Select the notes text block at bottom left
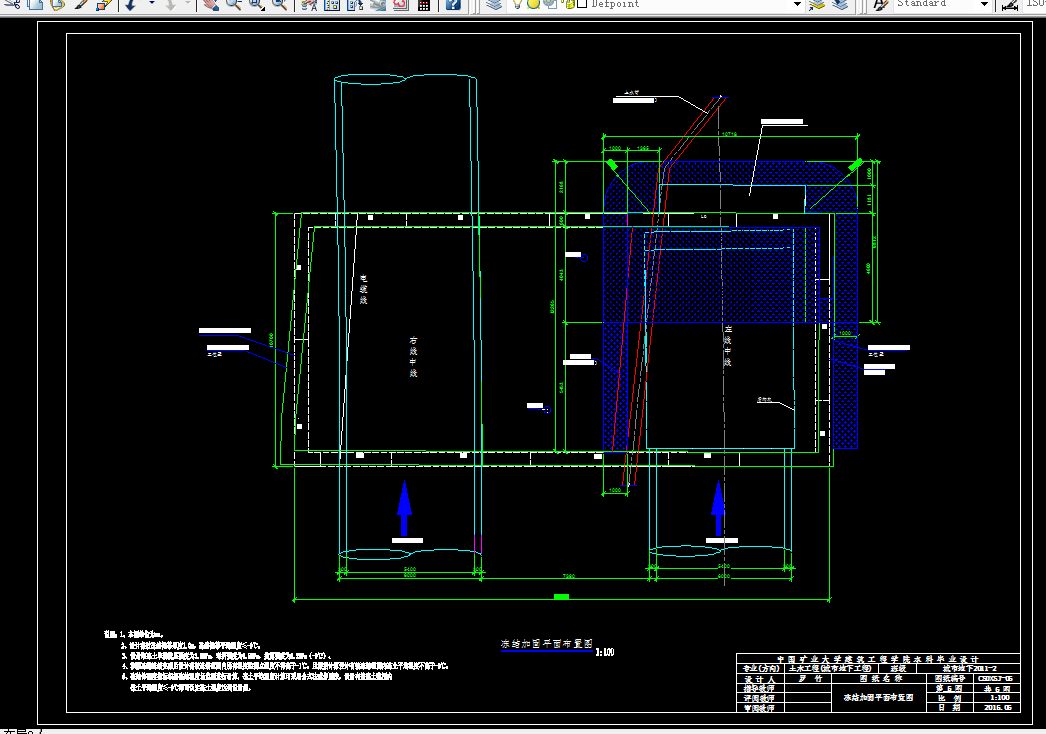This screenshot has width=1046, height=734. point(276,661)
